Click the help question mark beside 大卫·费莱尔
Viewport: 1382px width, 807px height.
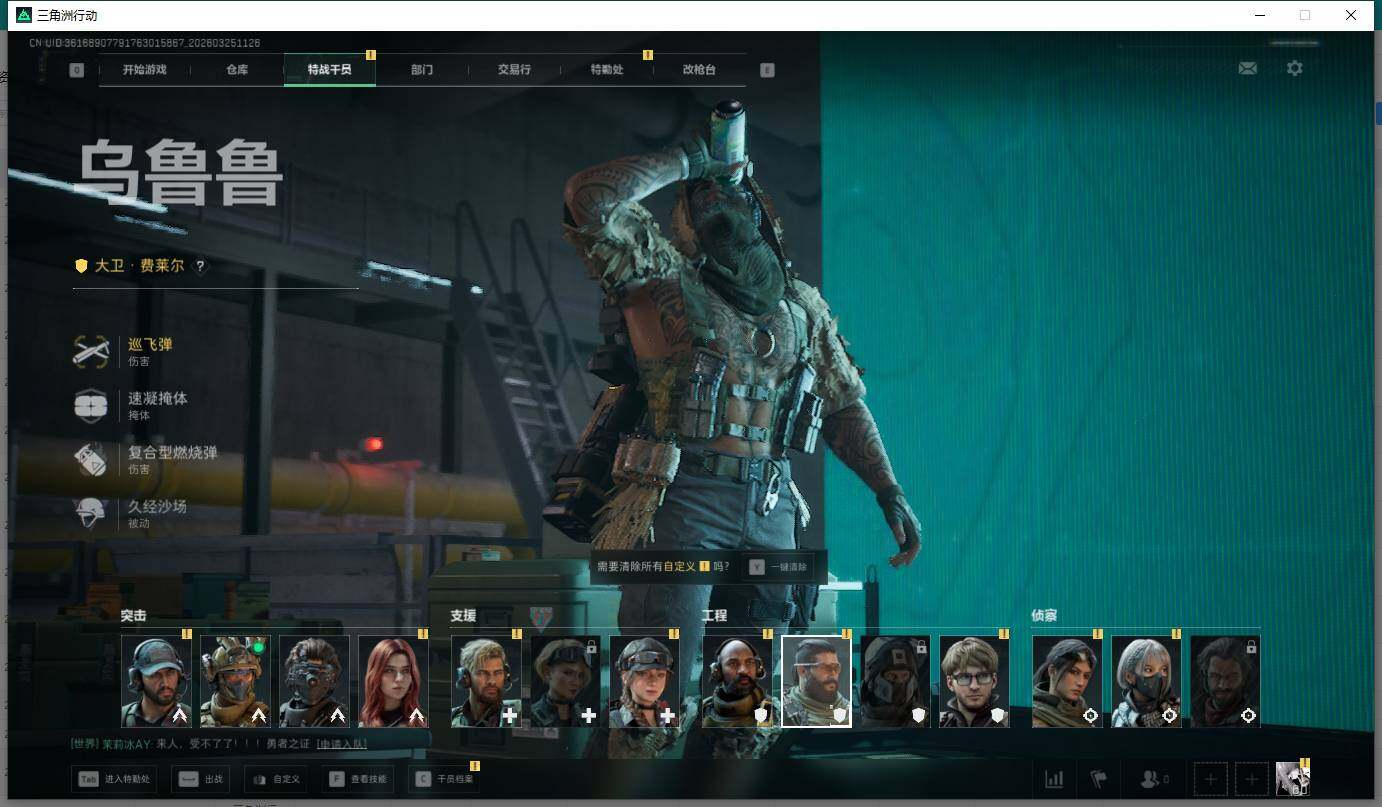pos(200,266)
